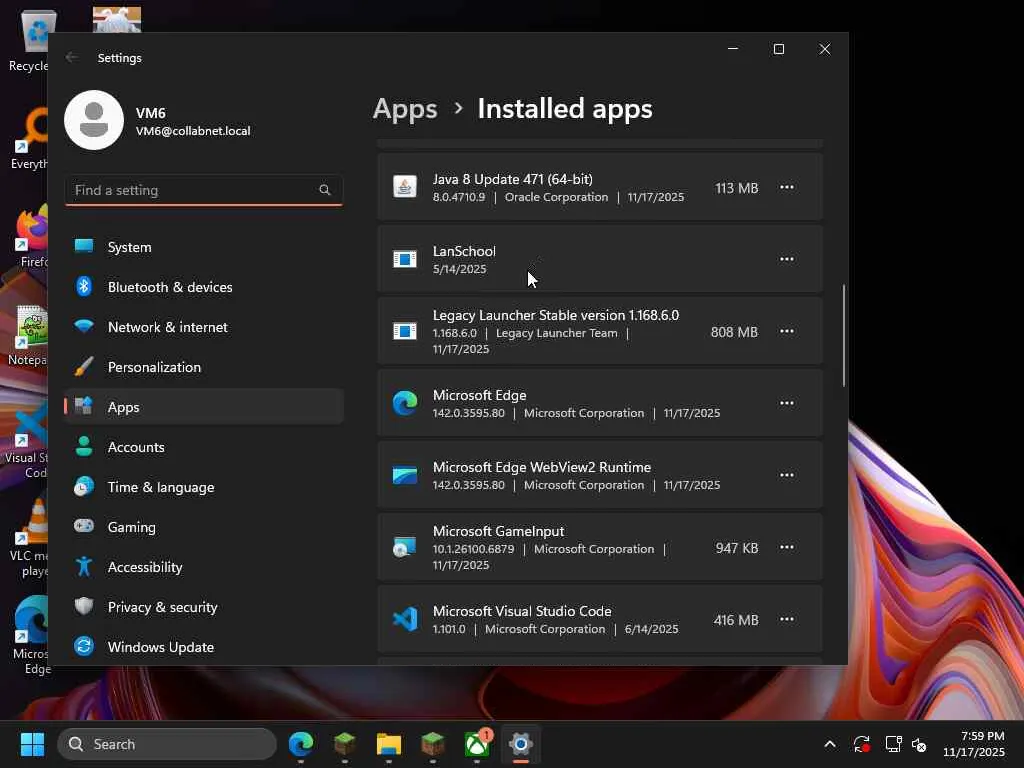Viewport: 1024px width, 768px height.
Task: Click the Windows Update refresh icon
Action: [x=84, y=646]
